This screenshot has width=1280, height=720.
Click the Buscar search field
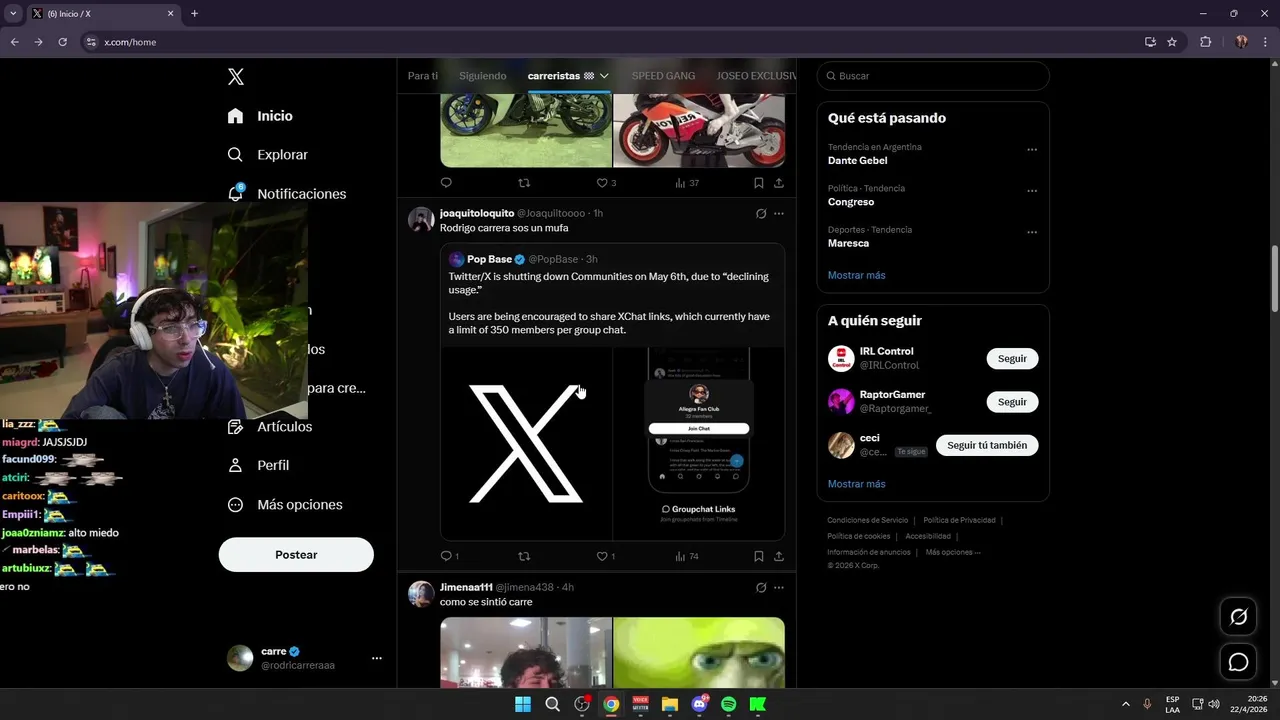[933, 76]
